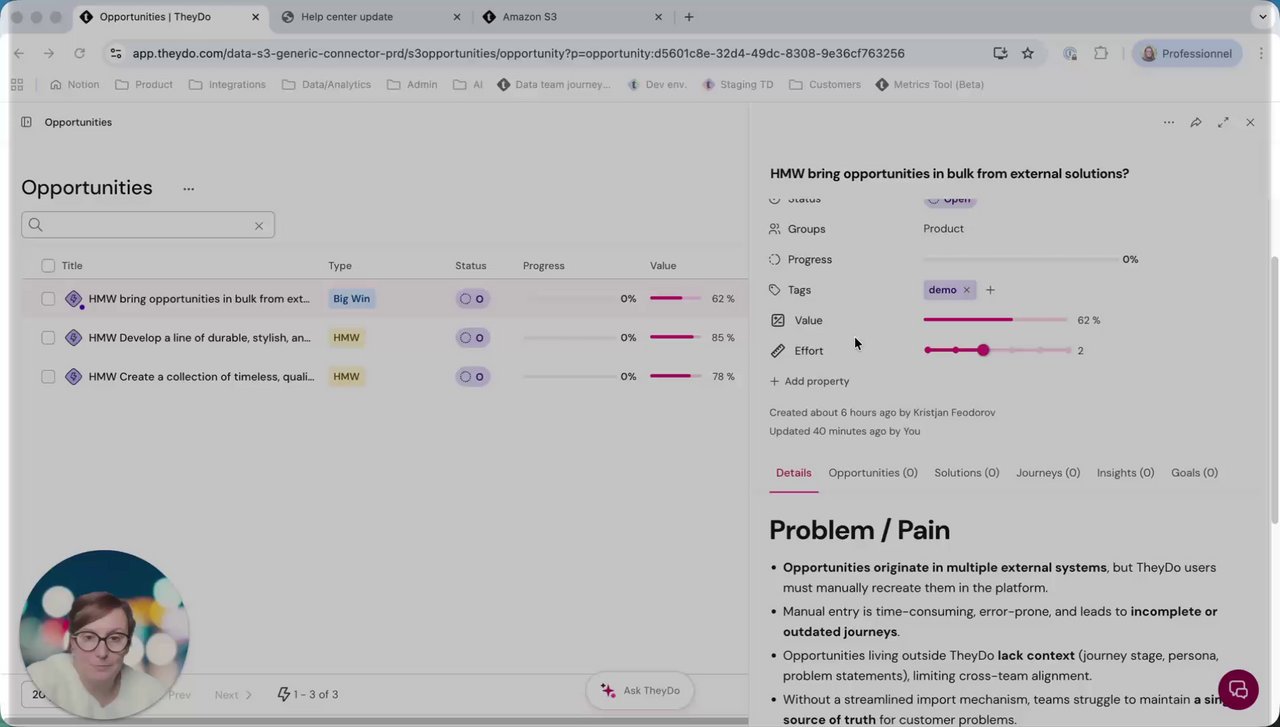
Task: Open status dropdown for first opportunity row
Action: tap(472, 299)
